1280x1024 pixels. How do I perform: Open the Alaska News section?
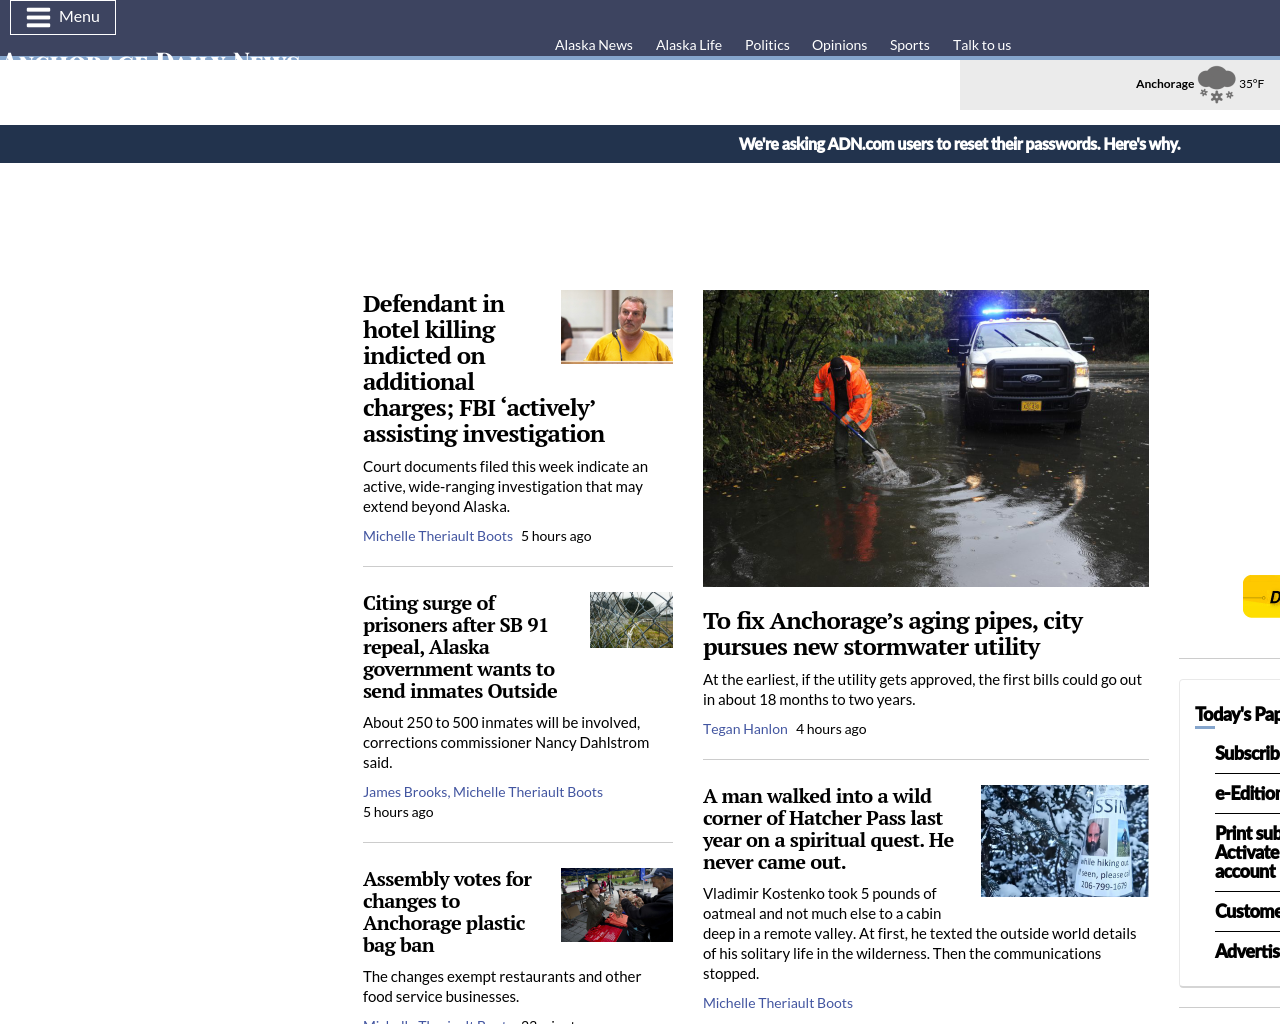click(x=593, y=45)
